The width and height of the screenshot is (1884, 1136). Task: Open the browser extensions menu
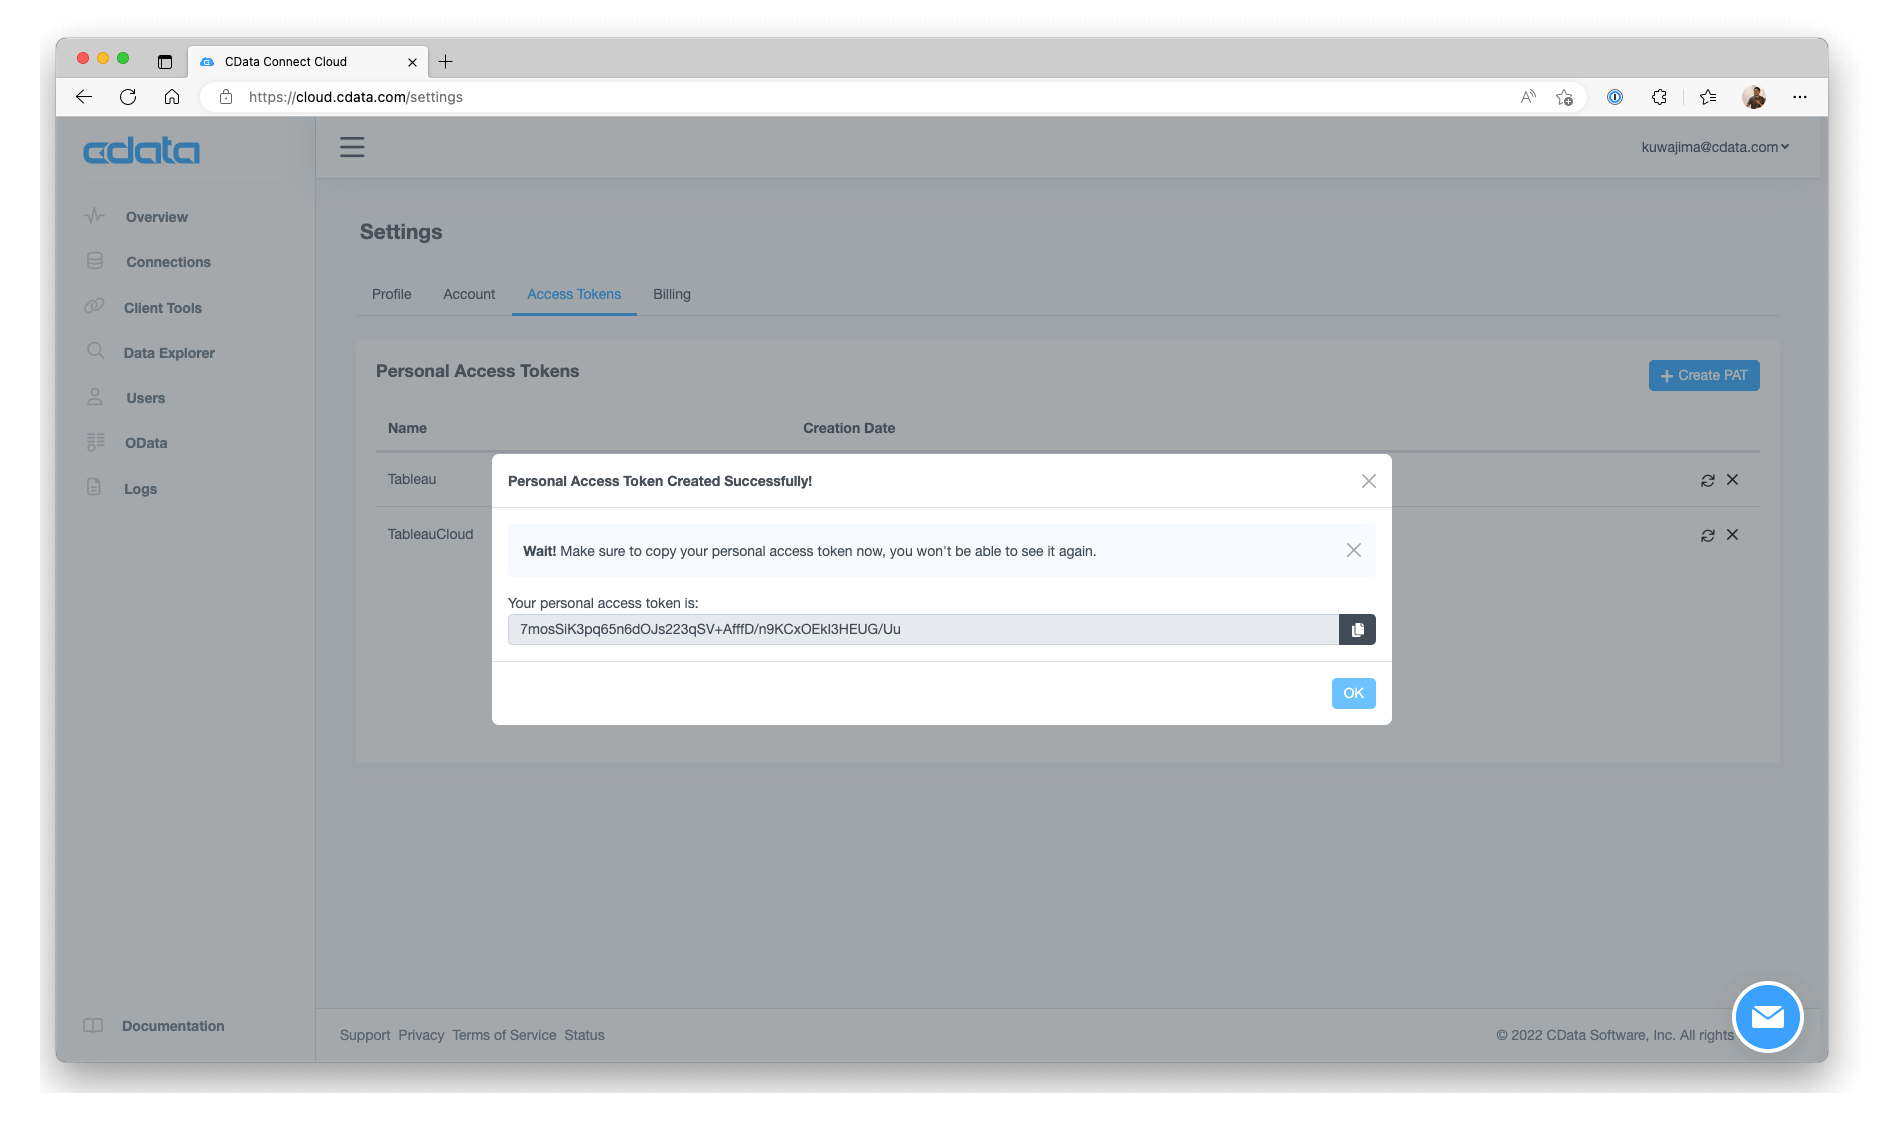[x=1659, y=97]
